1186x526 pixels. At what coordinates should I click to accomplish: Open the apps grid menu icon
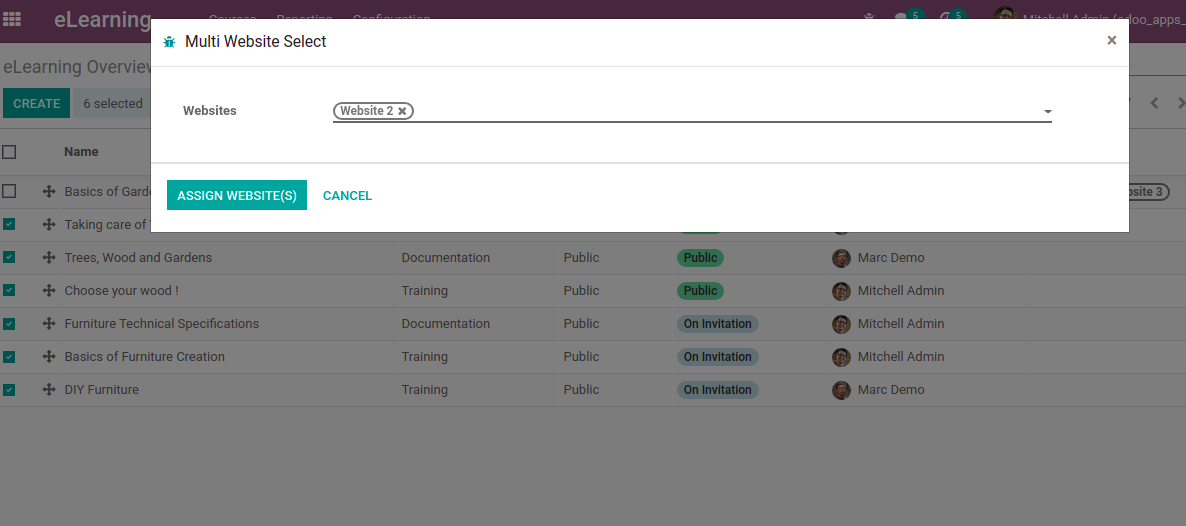pos(12,19)
